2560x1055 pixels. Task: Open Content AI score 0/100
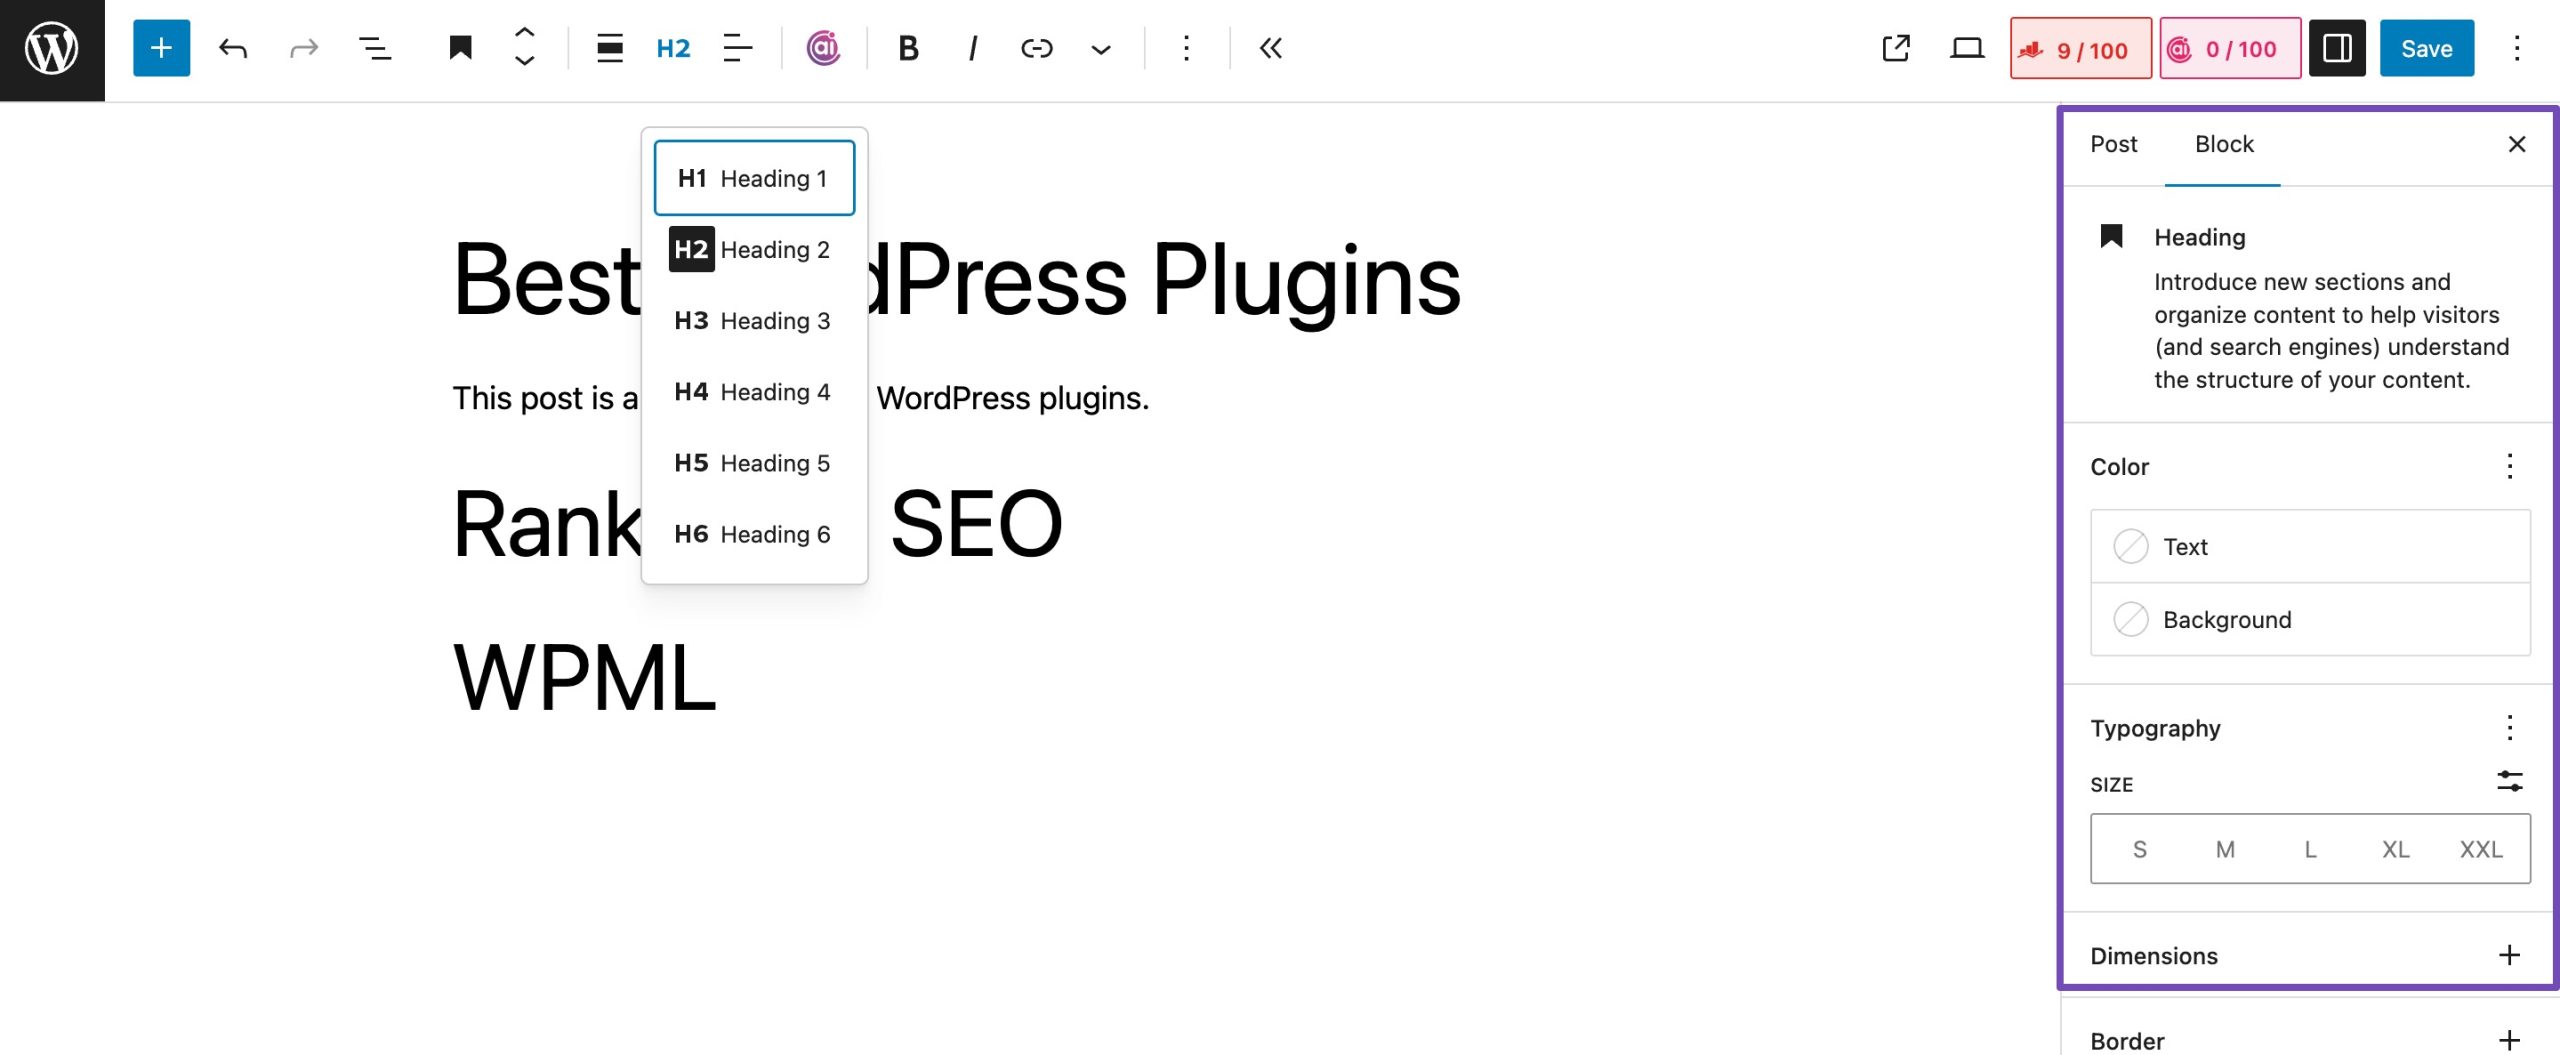point(2230,48)
